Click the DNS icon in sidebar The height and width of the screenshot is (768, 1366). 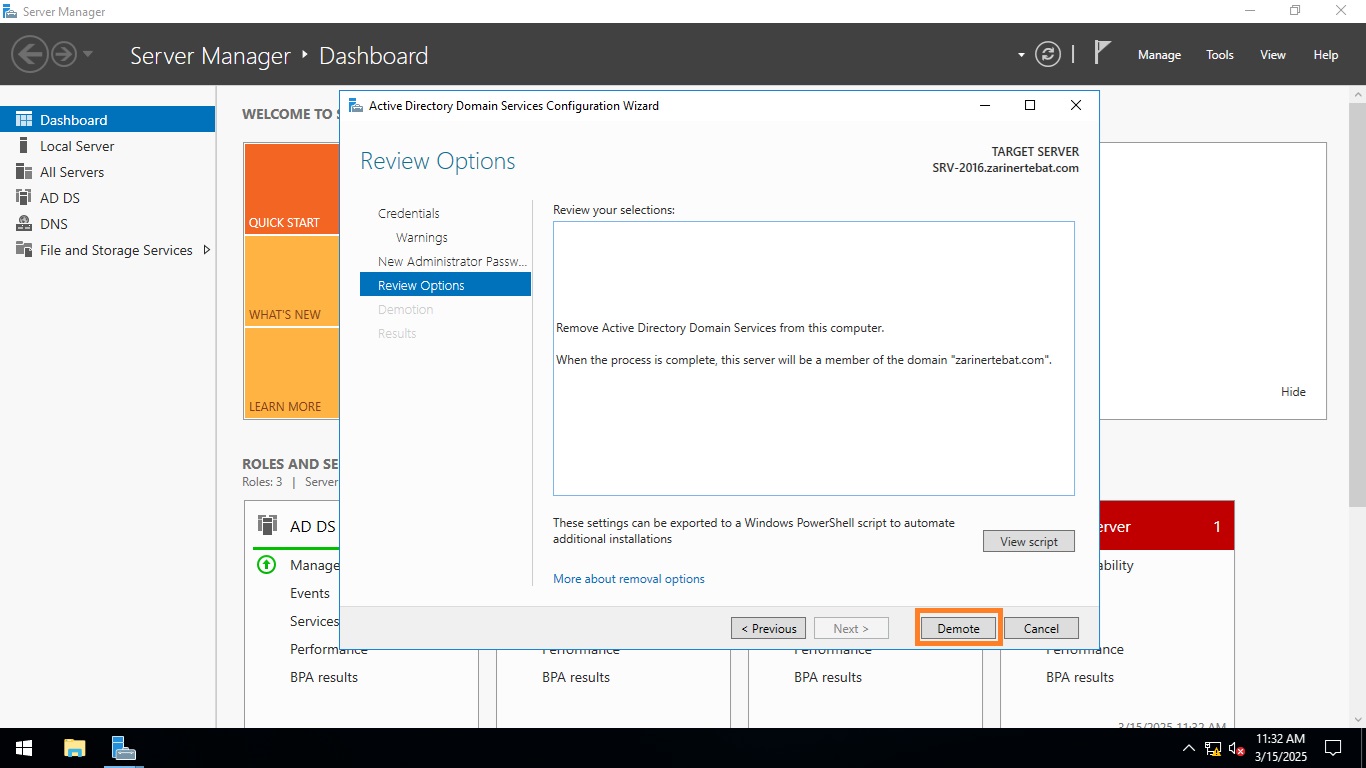pos(24,223)
